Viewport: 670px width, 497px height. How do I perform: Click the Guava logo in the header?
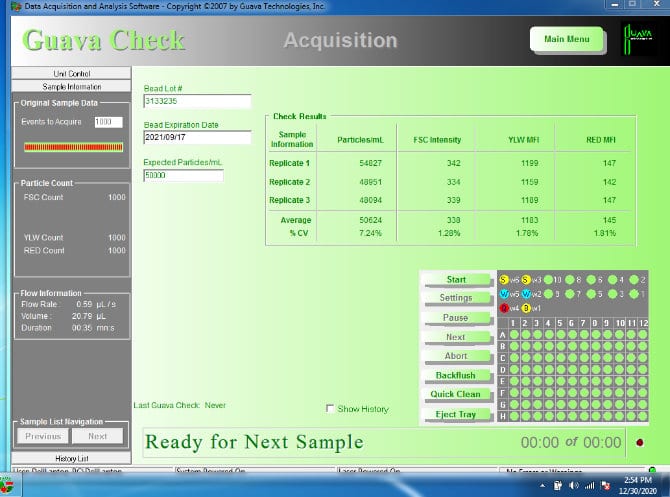coord(638,39)
